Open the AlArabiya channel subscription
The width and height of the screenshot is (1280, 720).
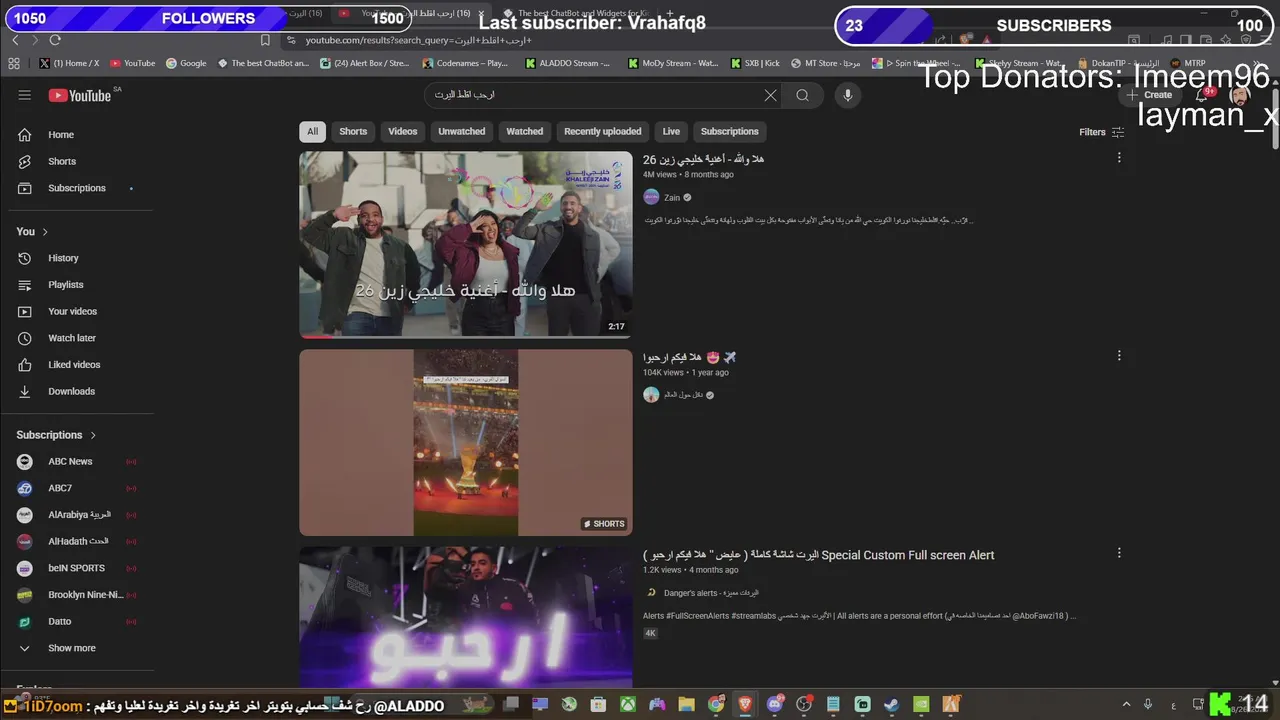[x=80, y=515]
